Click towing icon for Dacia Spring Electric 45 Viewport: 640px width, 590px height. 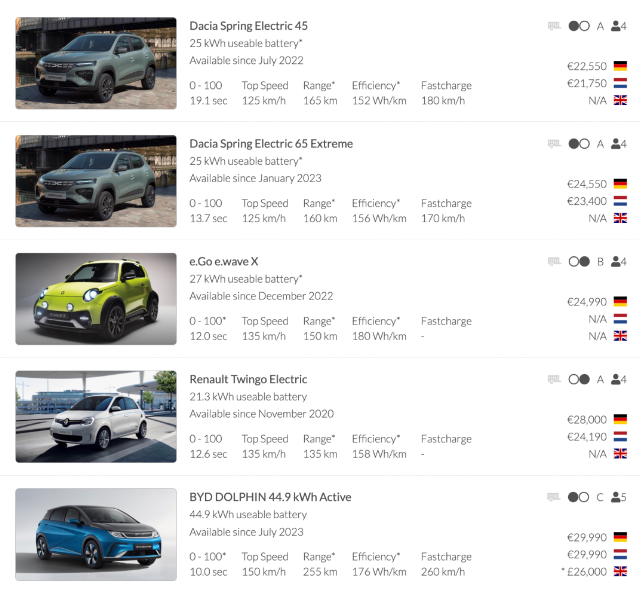(554, 26)
